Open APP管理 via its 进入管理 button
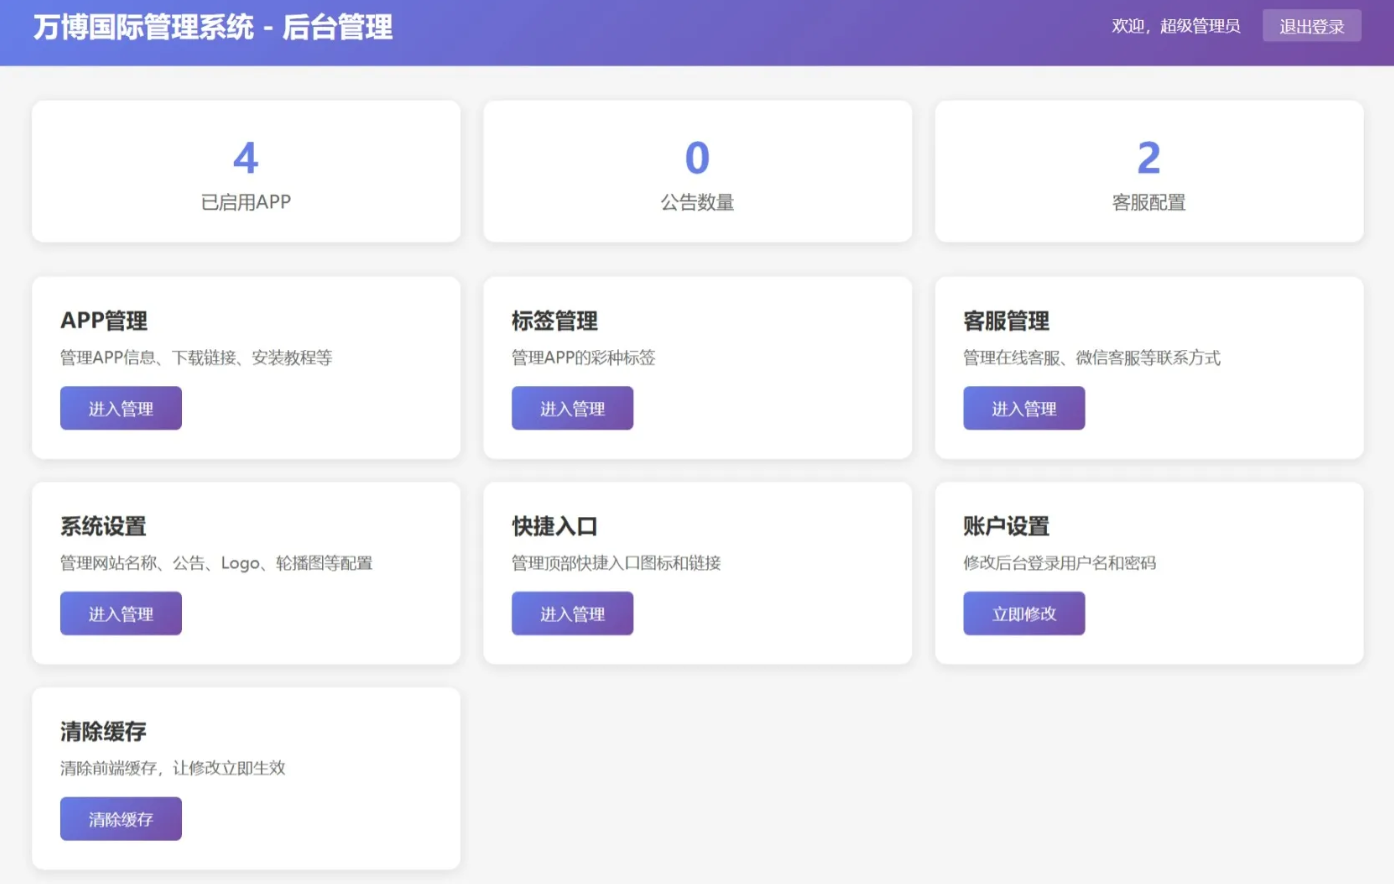 [121, 408]
